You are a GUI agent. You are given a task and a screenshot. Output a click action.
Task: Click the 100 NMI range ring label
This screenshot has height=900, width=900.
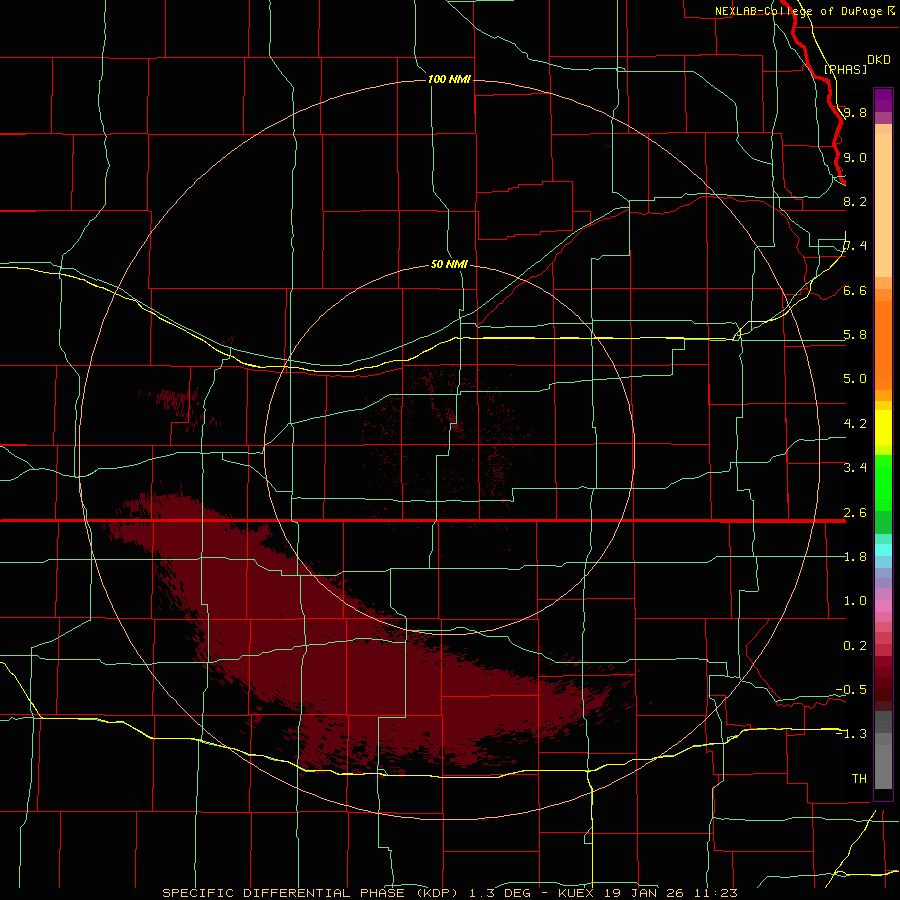pyautogui.click(x=449, y=79)
